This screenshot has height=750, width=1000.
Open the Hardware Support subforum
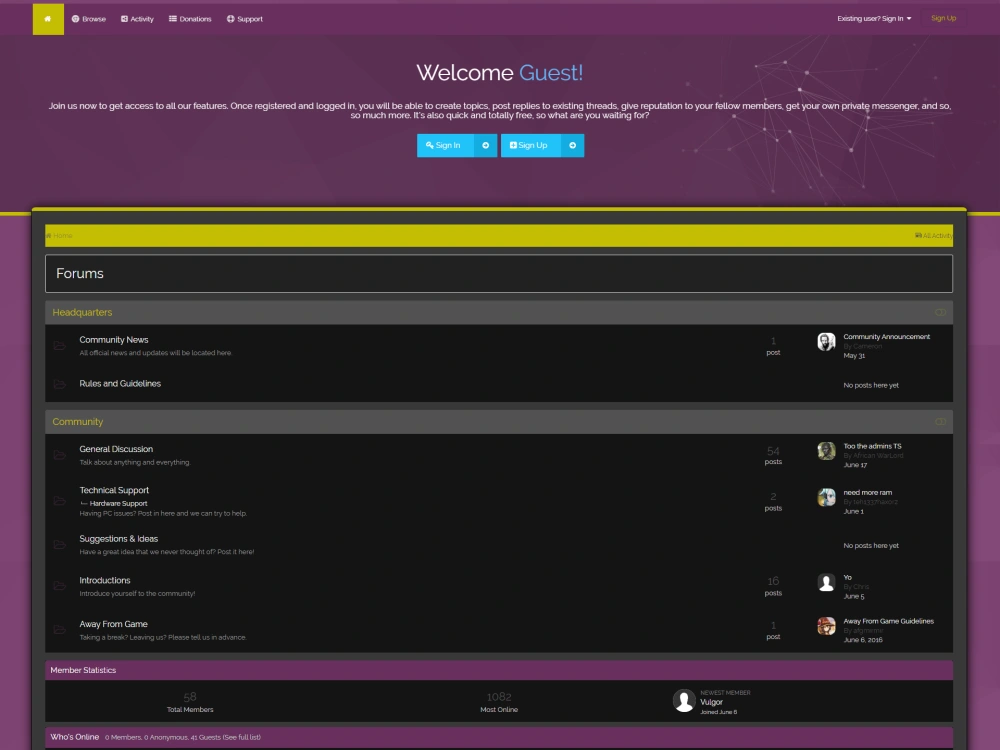click(x=119, y=503)
